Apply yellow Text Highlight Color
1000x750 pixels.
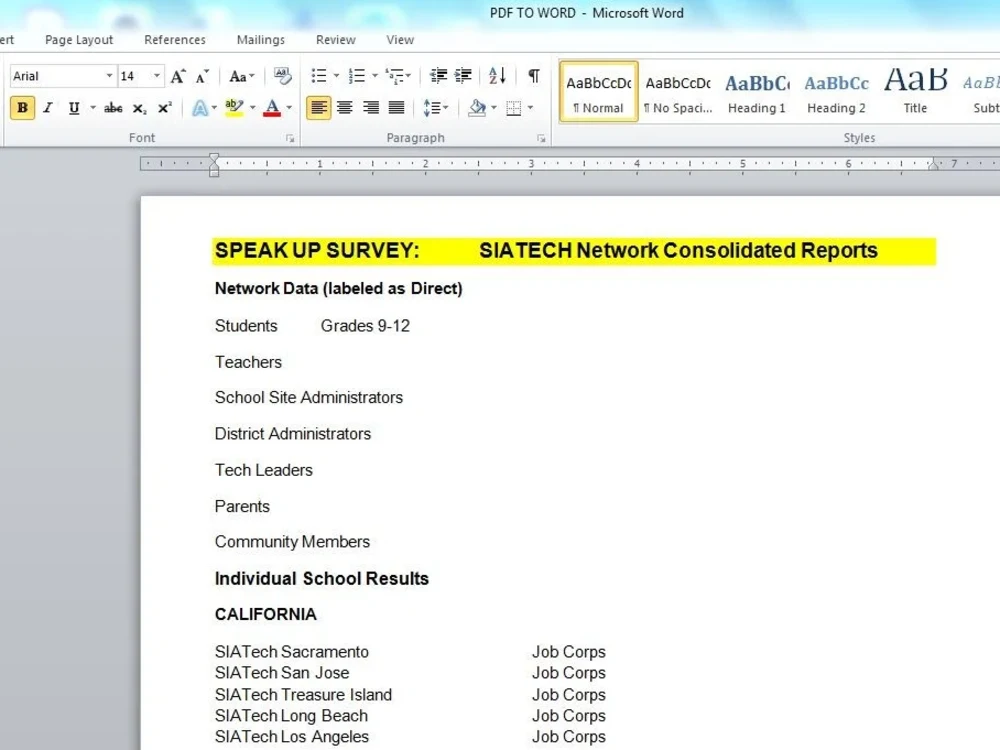pyautogui.click(x=234, y=108)
